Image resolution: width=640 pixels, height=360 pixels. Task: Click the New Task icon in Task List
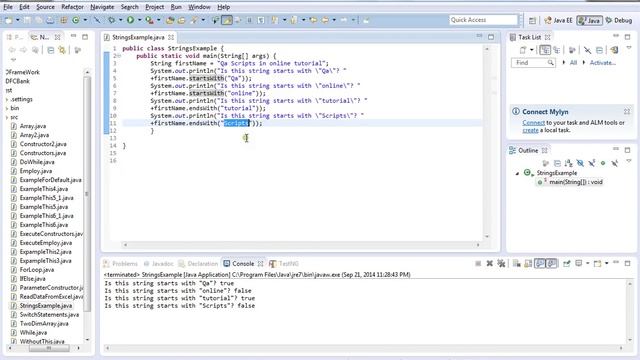(523, 50)
